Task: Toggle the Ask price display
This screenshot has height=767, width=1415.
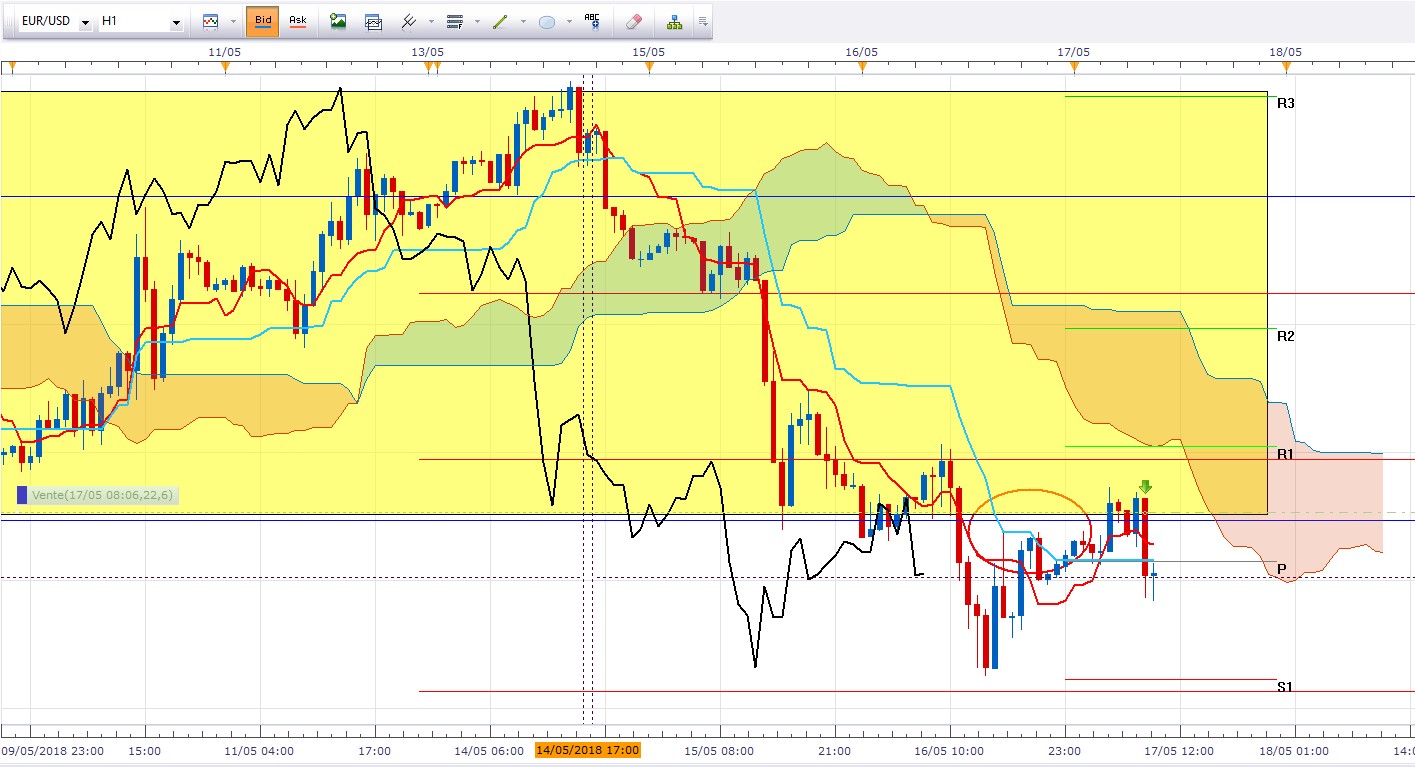Action: (x=298, y=21)
